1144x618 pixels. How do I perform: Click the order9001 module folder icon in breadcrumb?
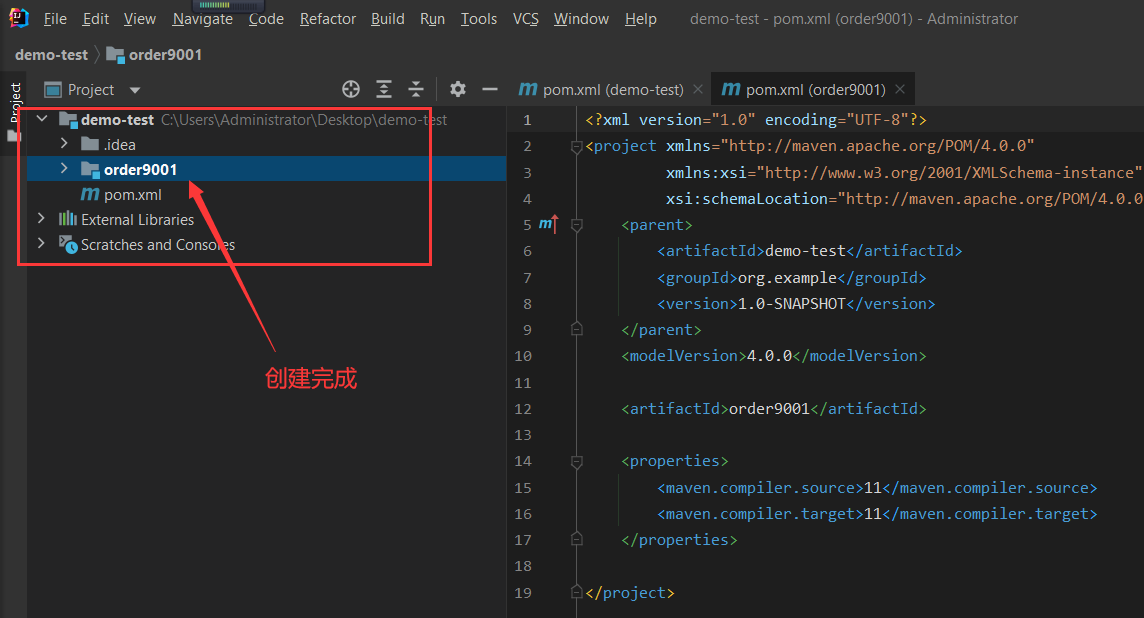click(x=115, y=55)
